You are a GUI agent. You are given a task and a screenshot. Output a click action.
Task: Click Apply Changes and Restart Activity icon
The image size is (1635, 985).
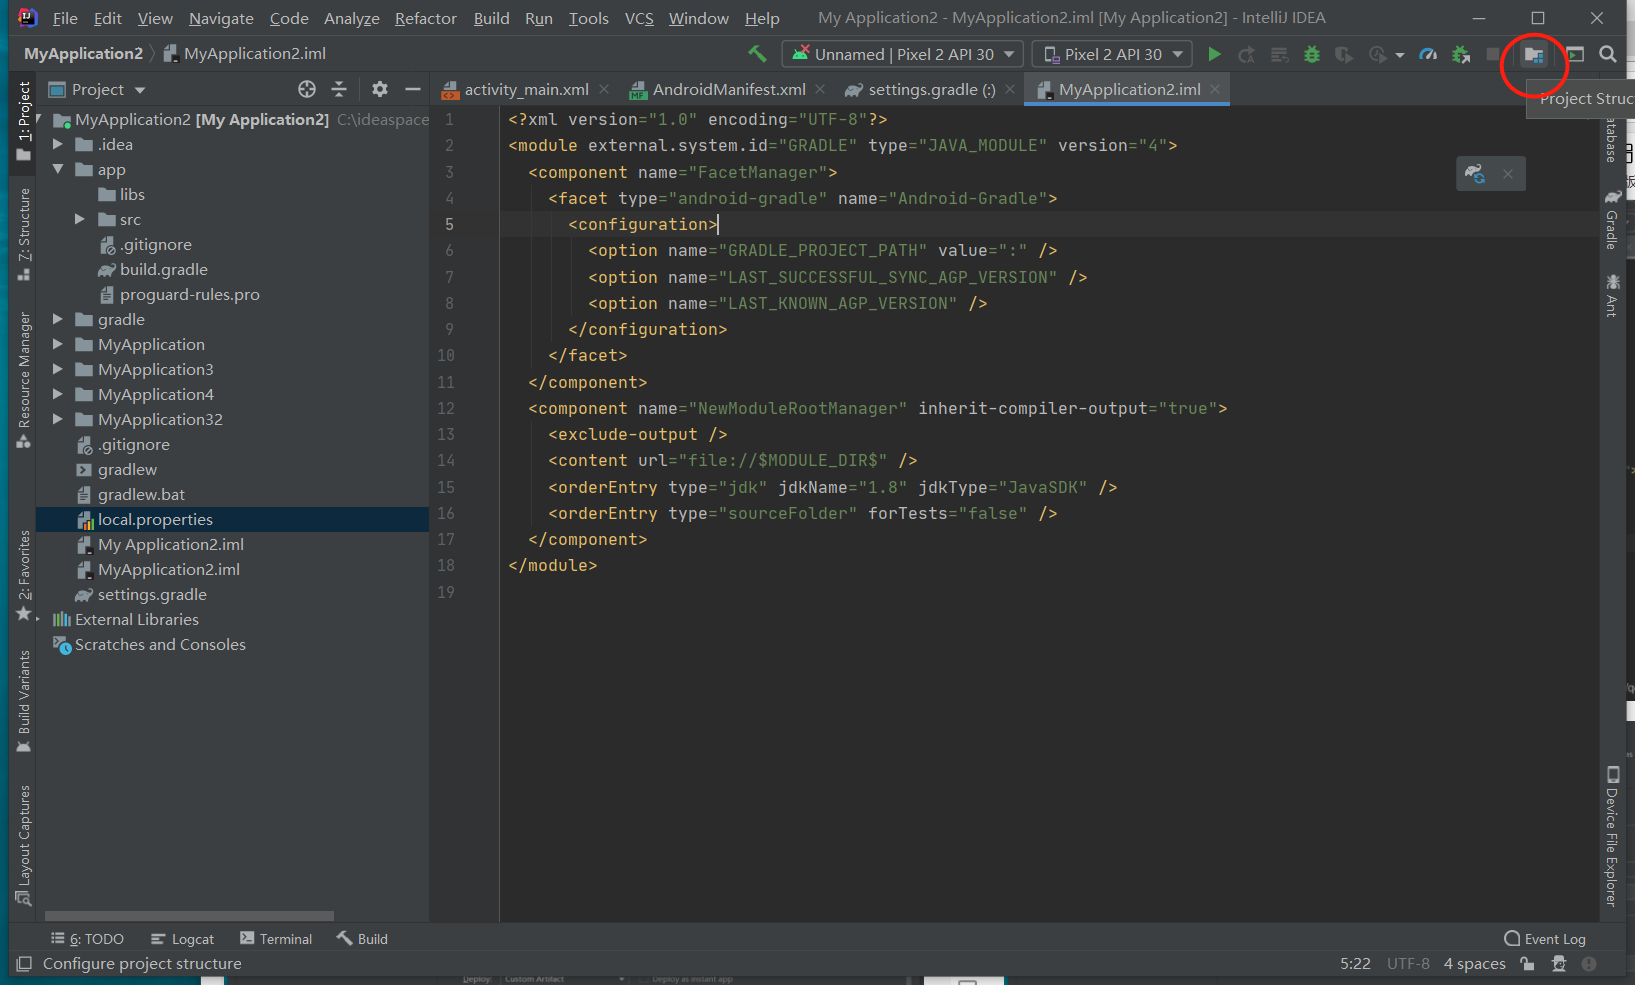[x=1246, y=55]
